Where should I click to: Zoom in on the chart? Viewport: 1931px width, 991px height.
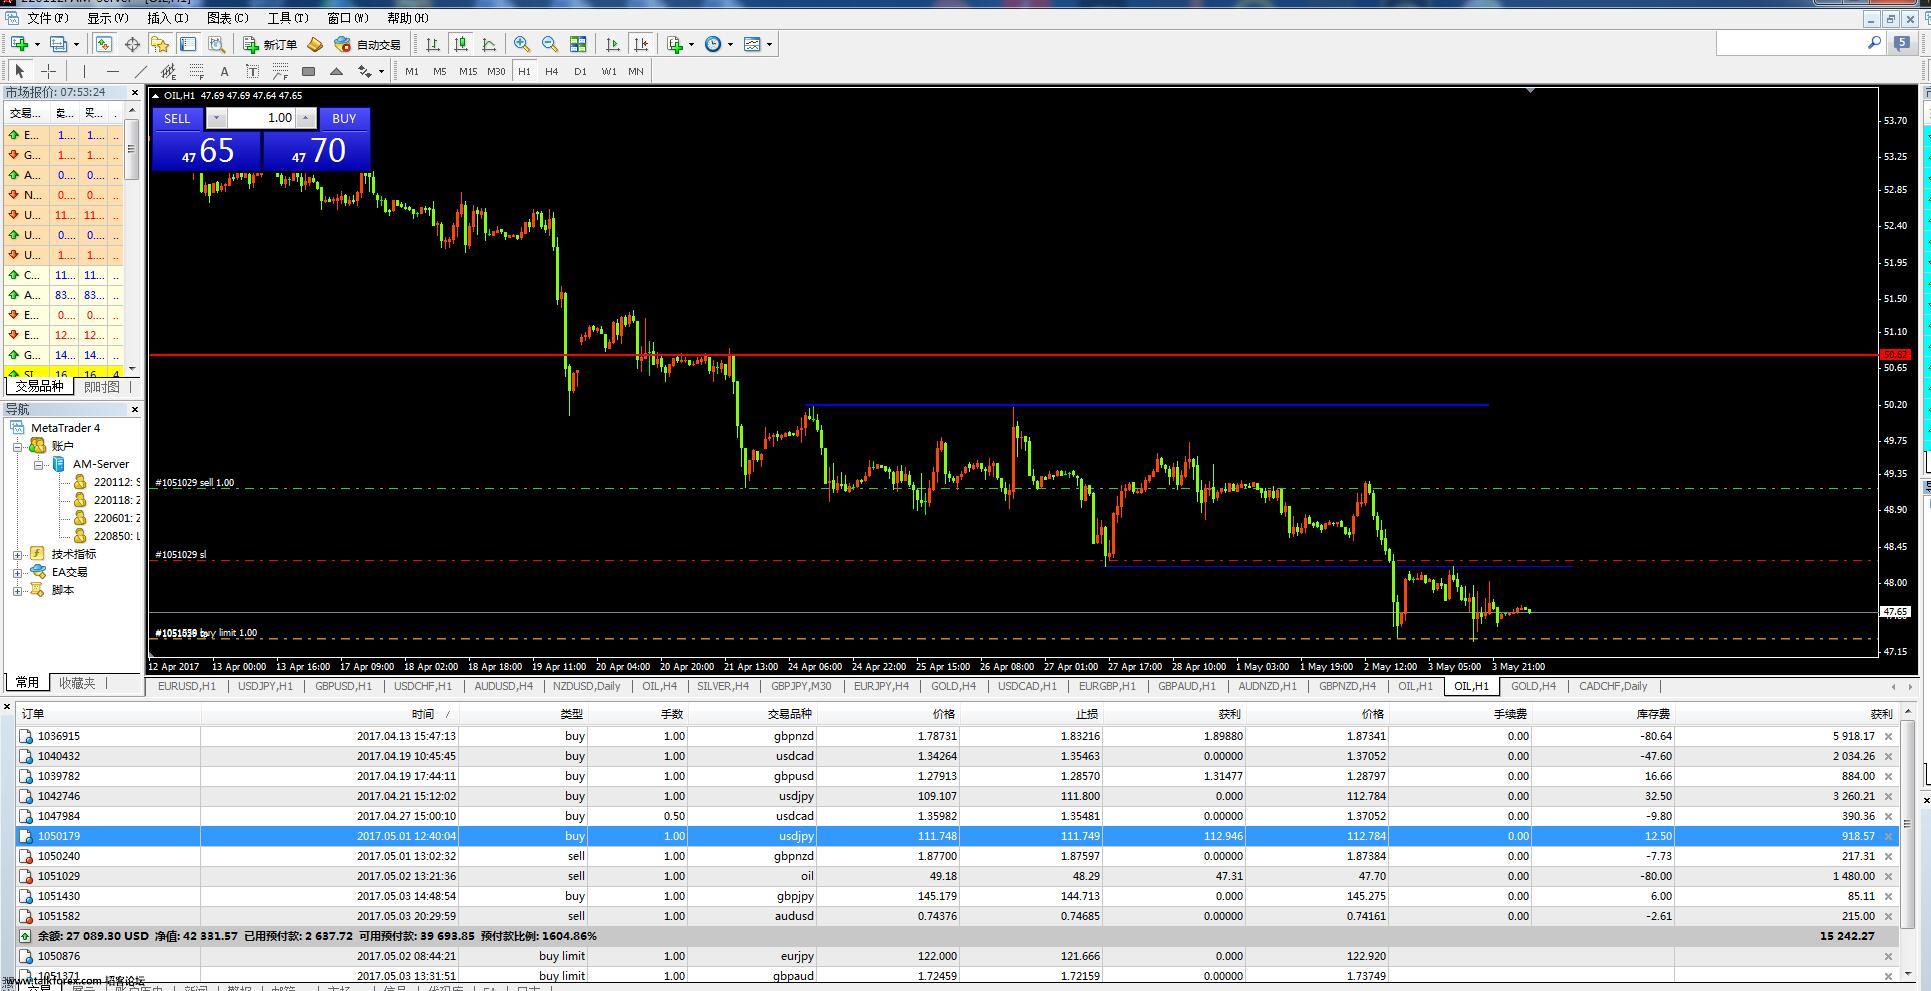522,44
